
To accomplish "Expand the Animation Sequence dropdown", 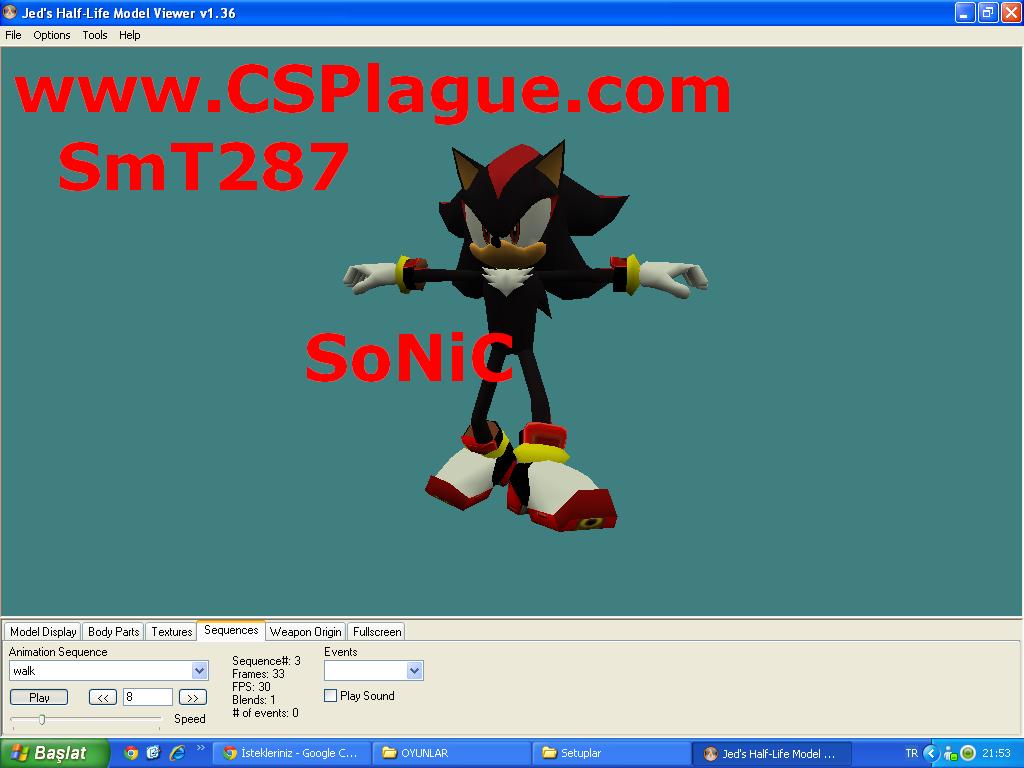I will [199, 671].
